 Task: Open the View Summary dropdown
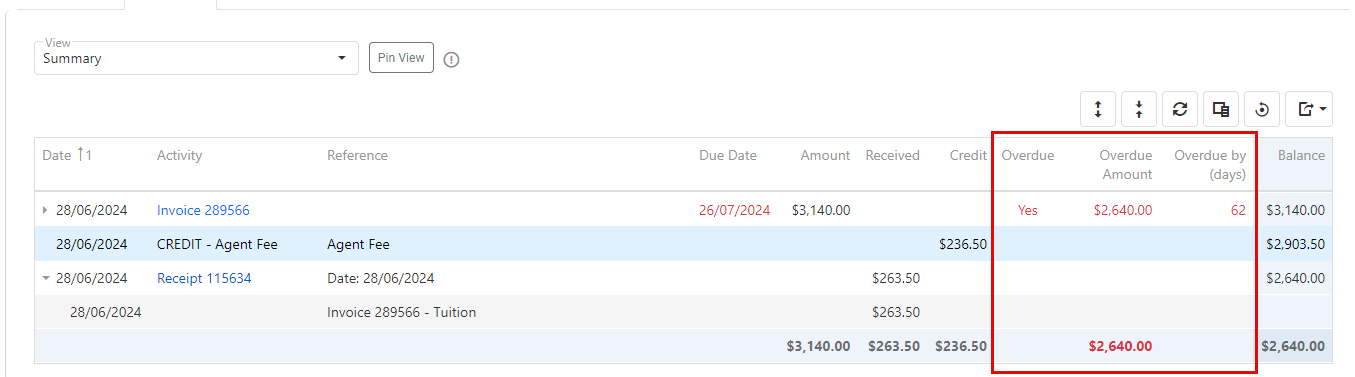point(196,58)
